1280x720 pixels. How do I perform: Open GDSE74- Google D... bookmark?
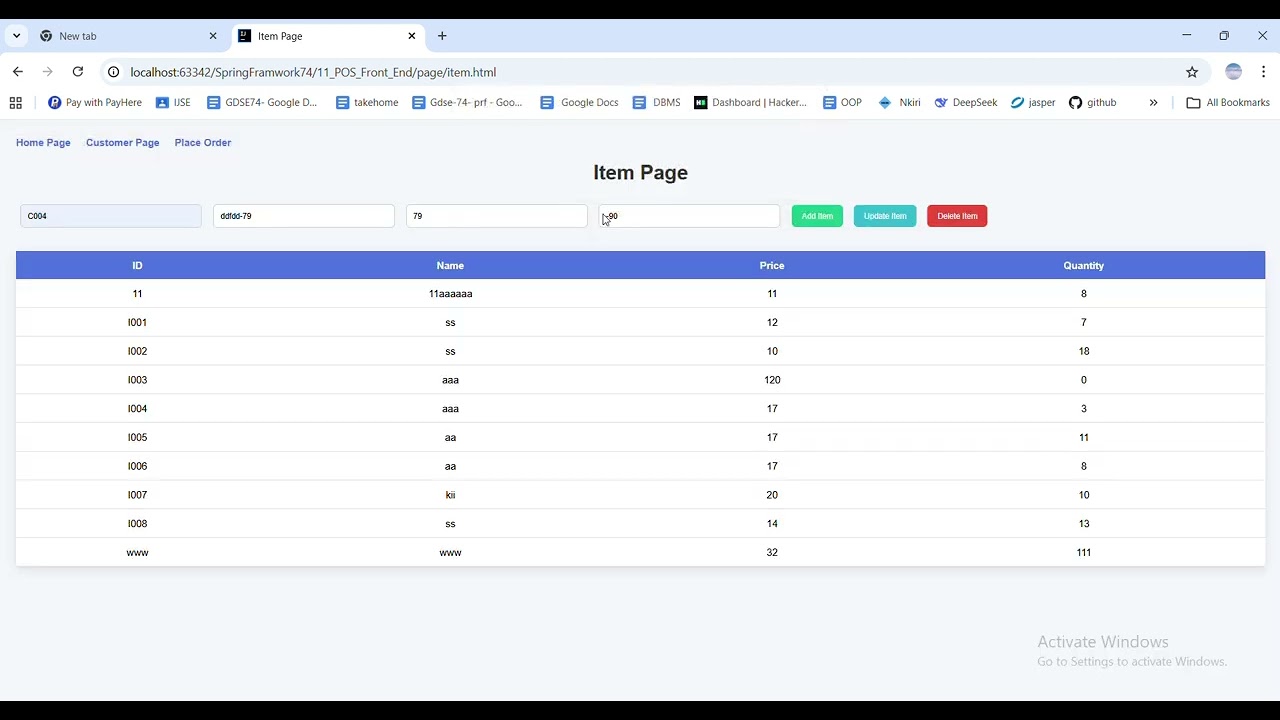[x=262, y=103]
